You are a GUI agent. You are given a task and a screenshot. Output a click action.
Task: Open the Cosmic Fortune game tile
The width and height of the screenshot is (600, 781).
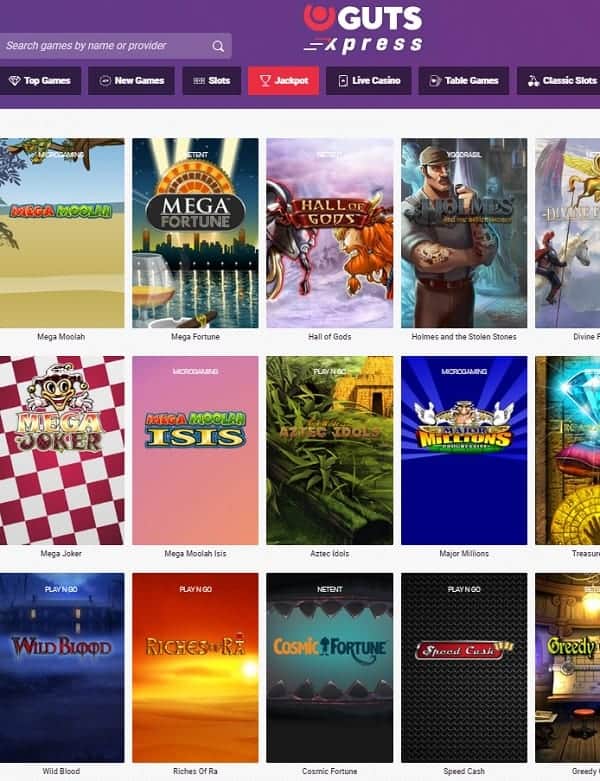330,667
